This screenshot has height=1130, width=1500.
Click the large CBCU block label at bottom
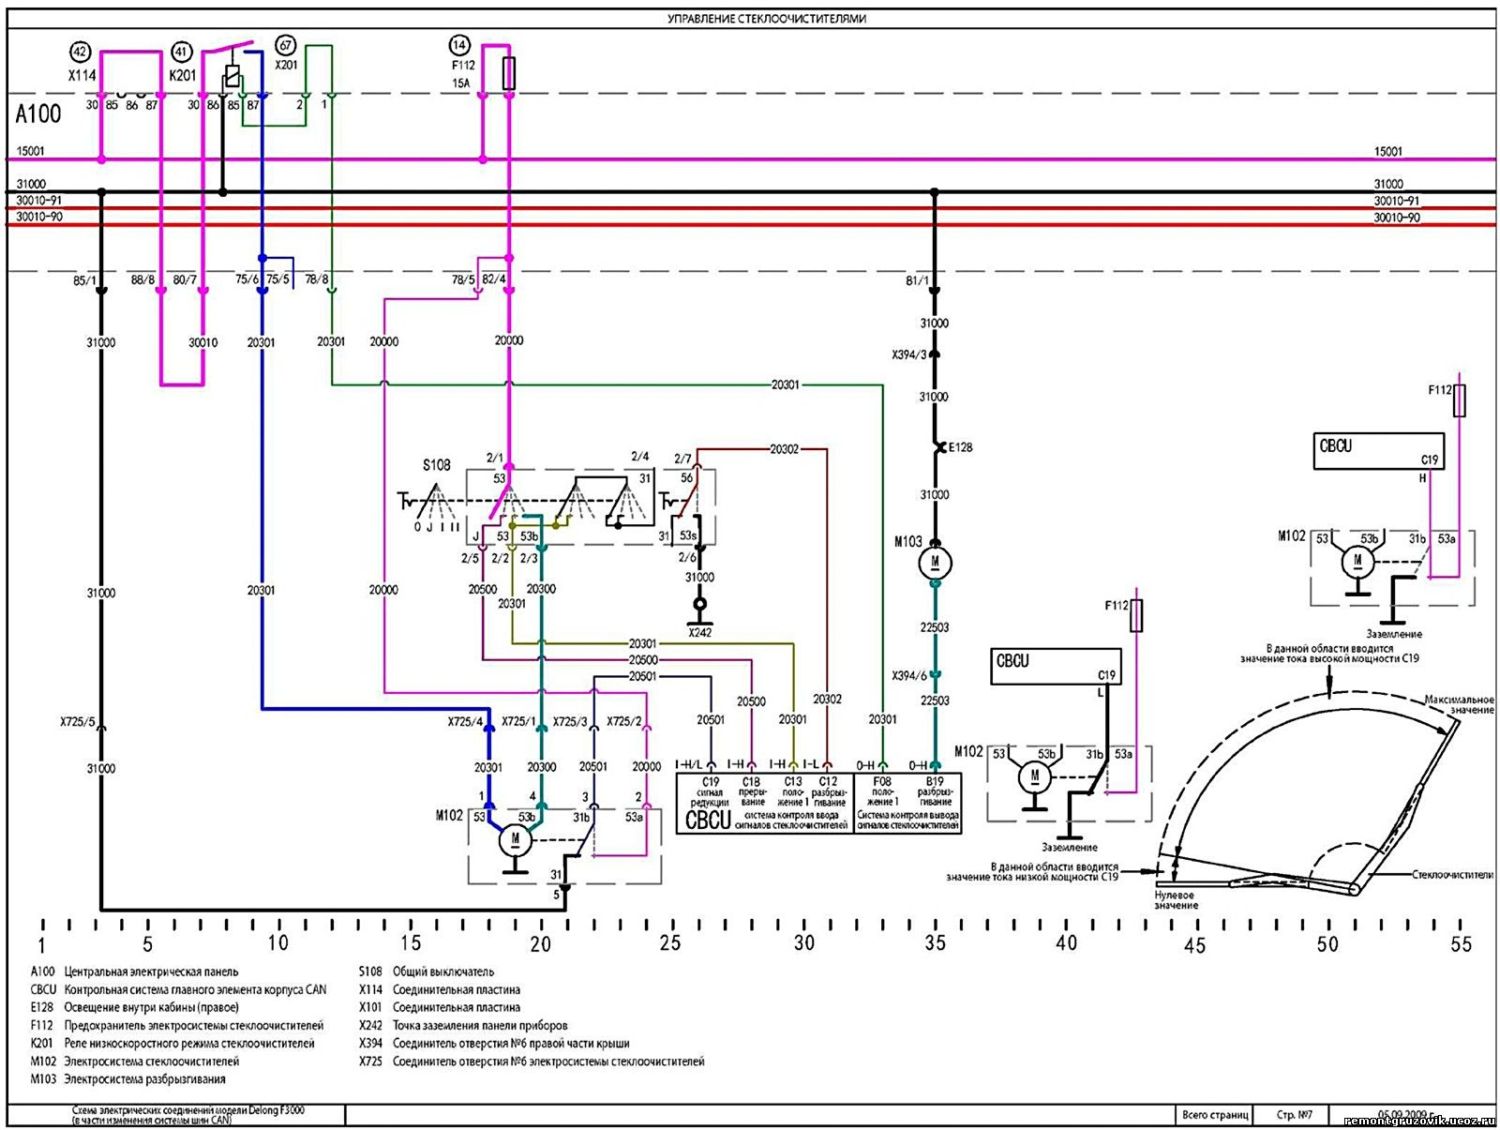(x=708, y=820)
